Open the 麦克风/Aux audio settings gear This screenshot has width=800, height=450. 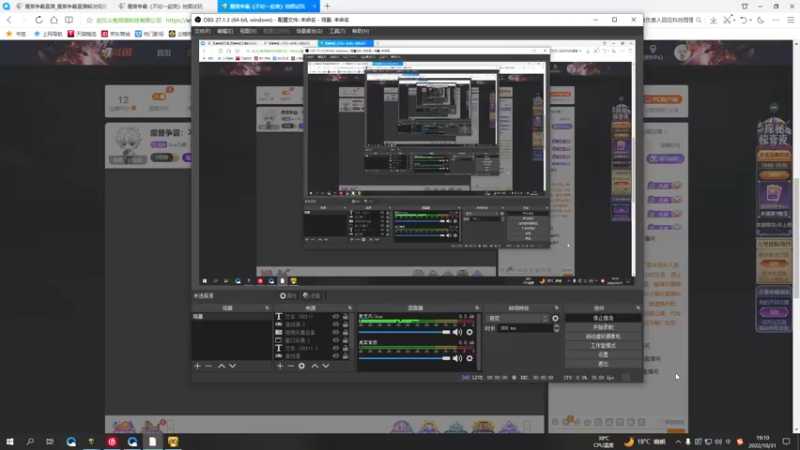coord(469,332)
